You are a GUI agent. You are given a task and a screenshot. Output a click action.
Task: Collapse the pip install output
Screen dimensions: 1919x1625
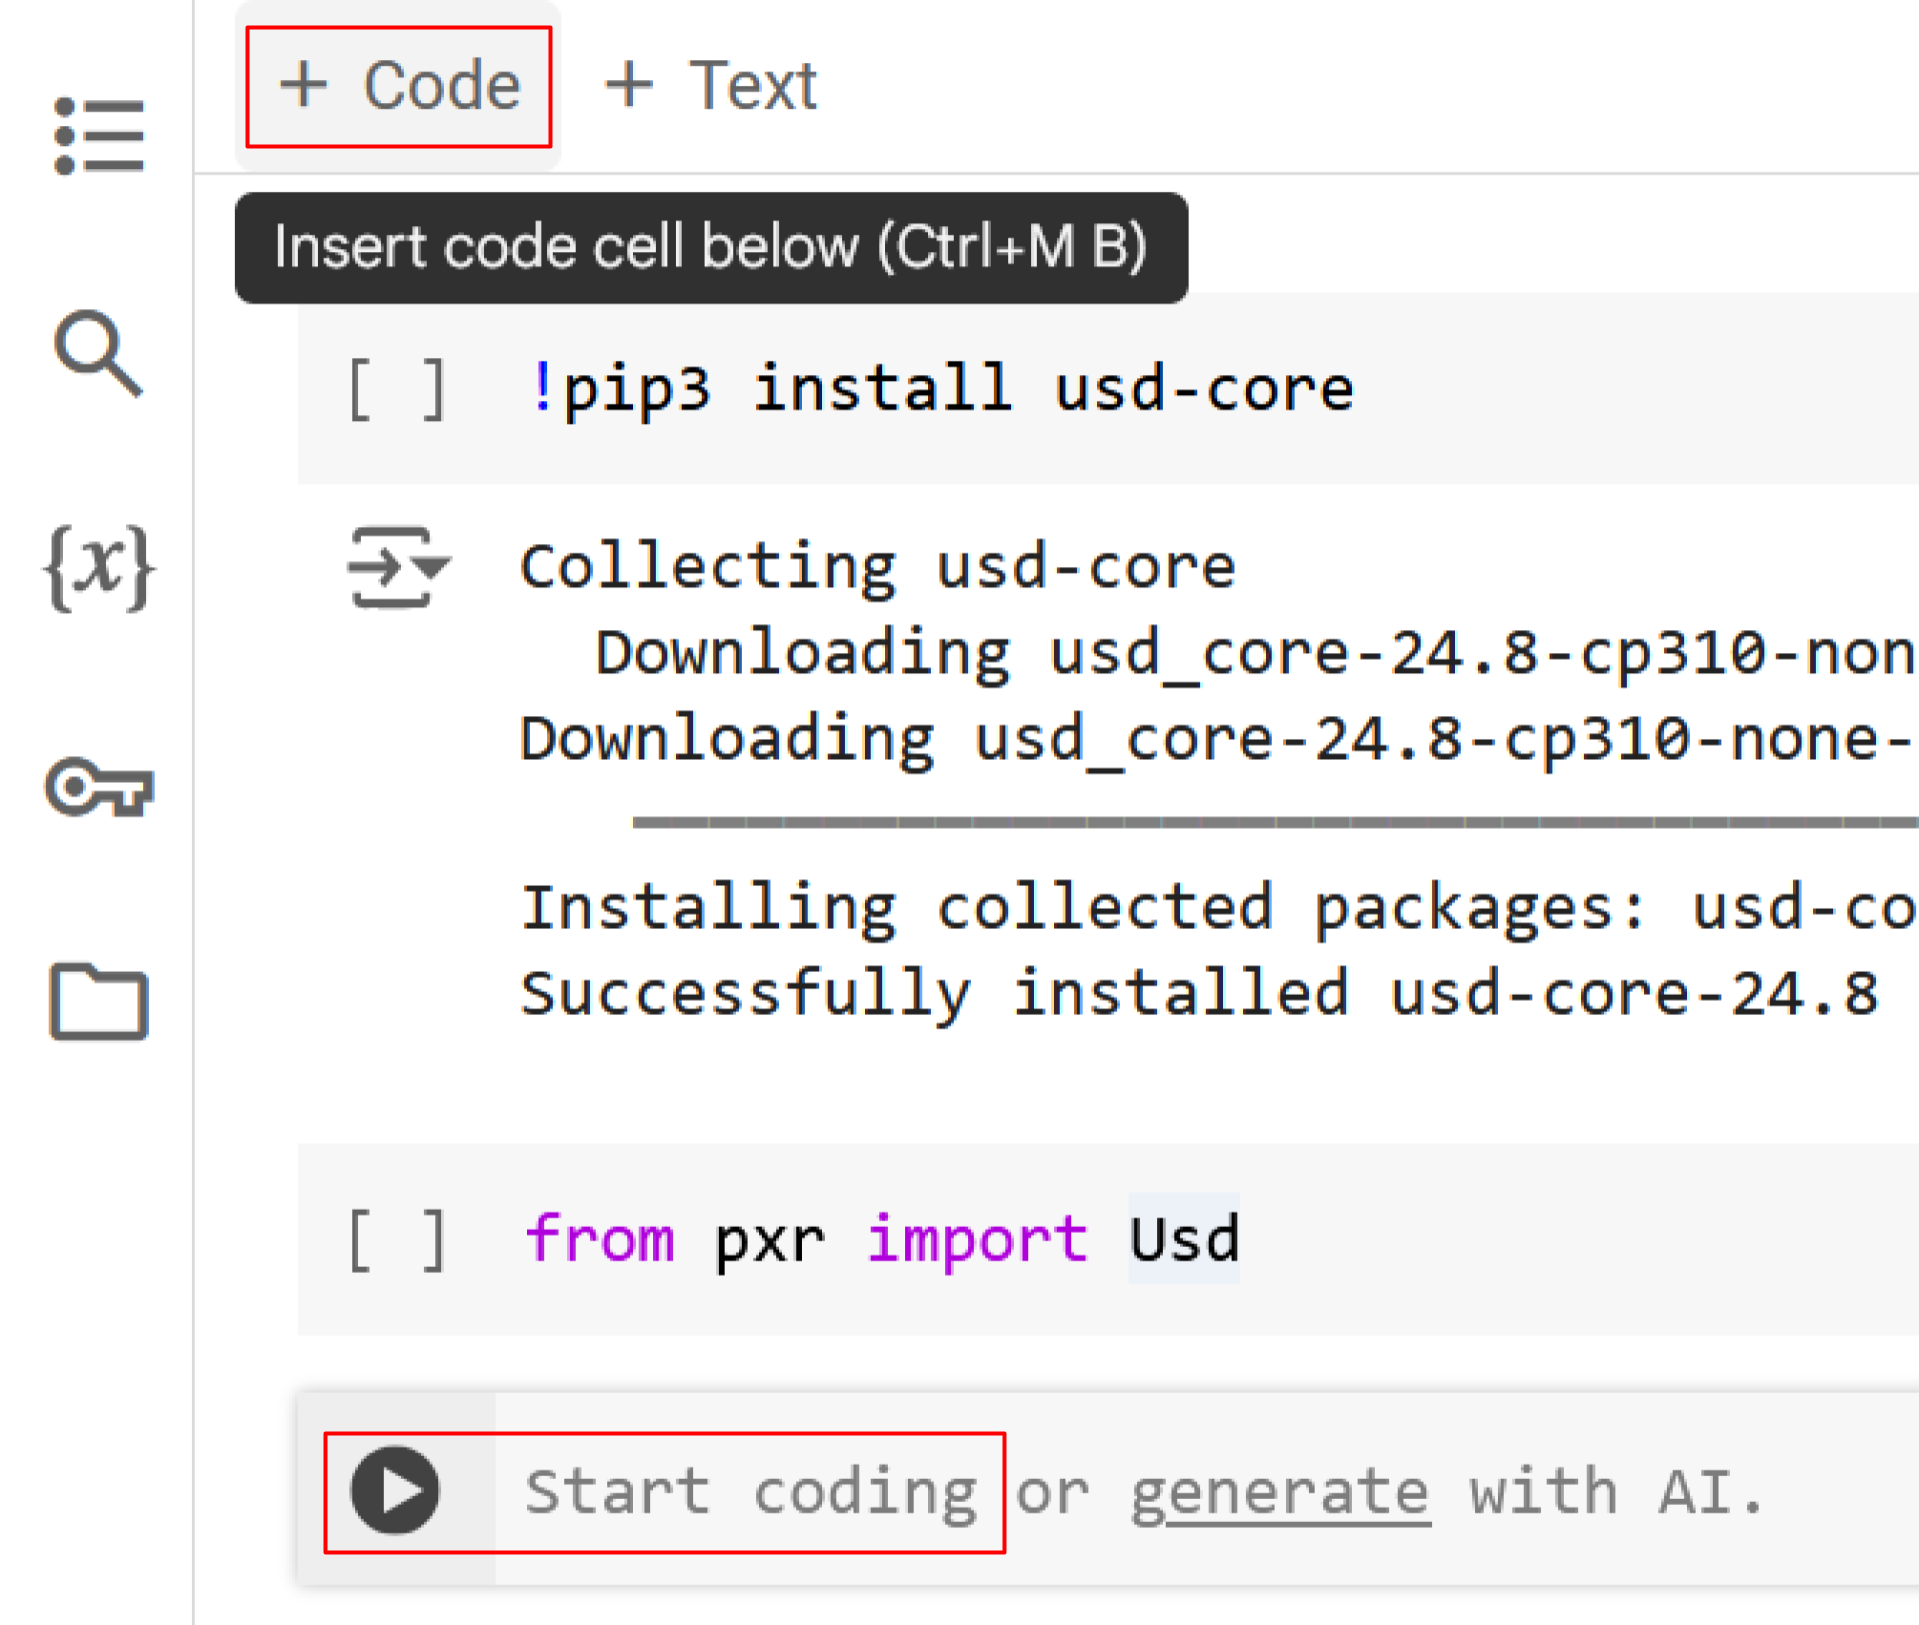tap(397, 567)
